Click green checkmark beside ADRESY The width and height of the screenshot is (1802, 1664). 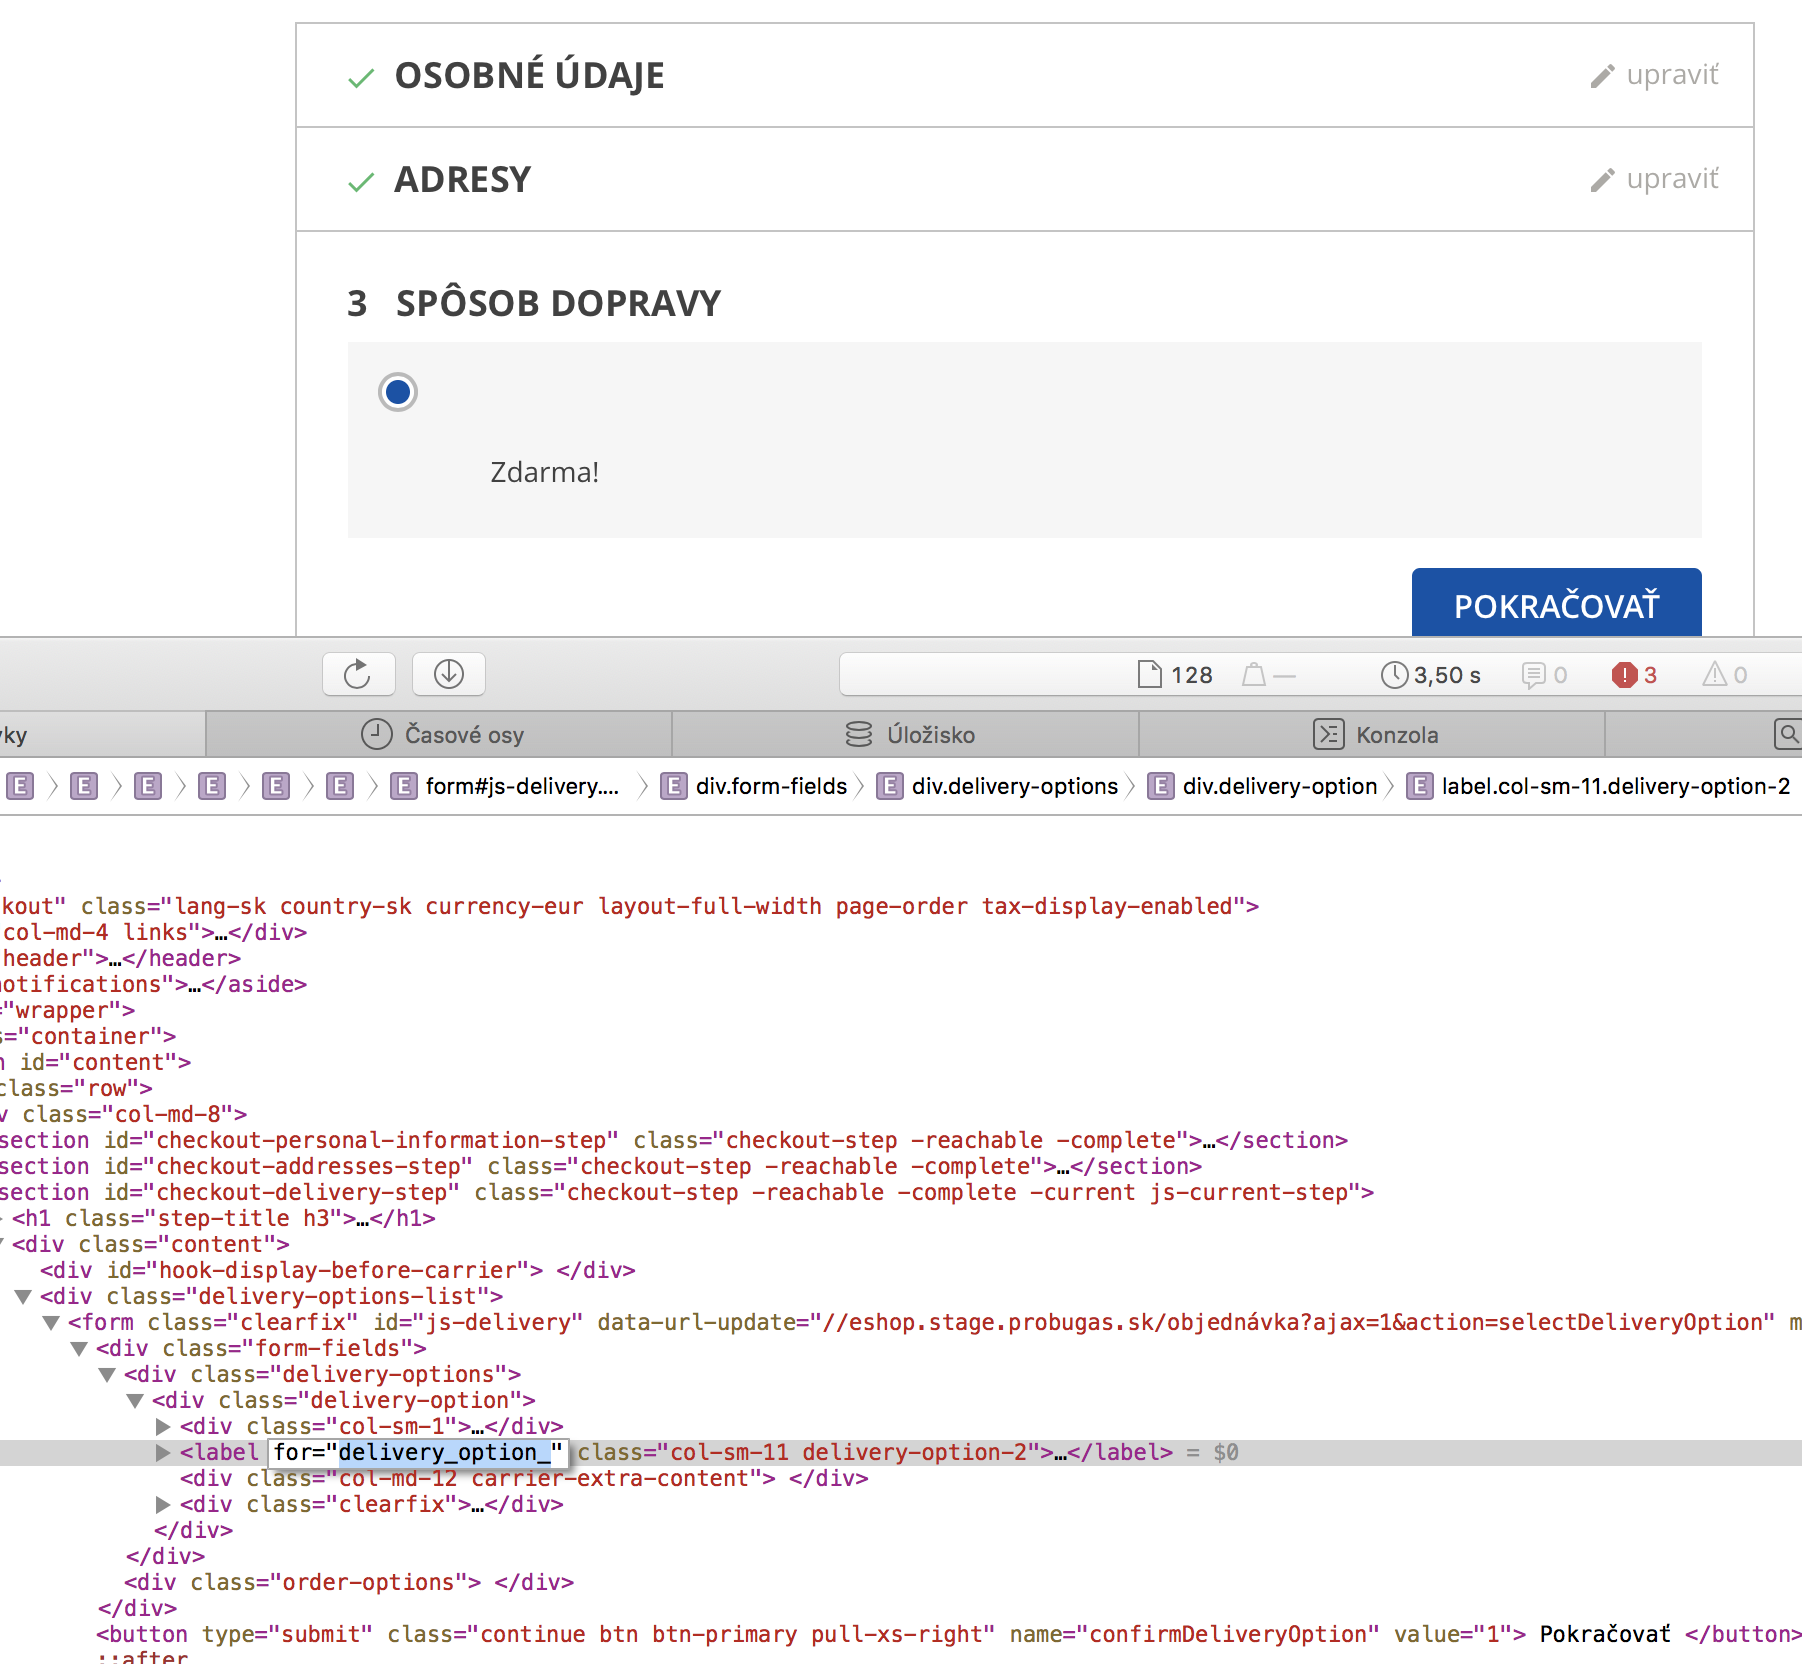[x=361, y=182]
